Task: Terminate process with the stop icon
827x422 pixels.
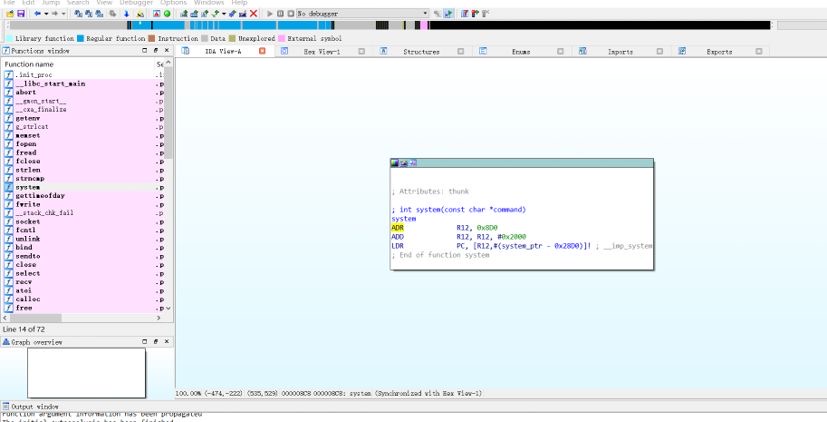Action: coord(291,14)
